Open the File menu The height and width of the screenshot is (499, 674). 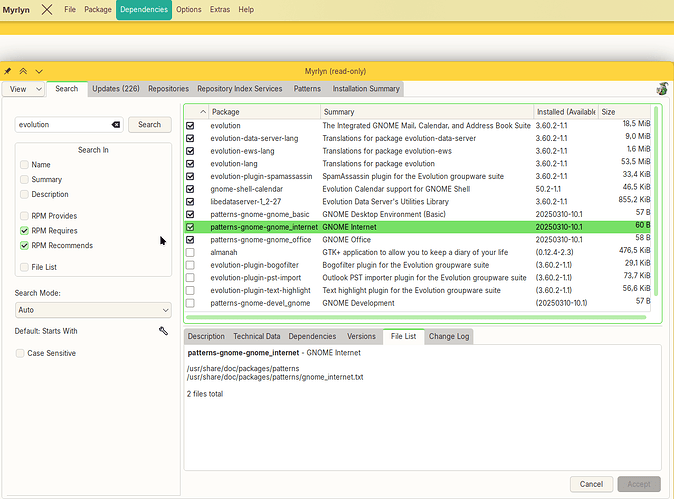(70, 9)
